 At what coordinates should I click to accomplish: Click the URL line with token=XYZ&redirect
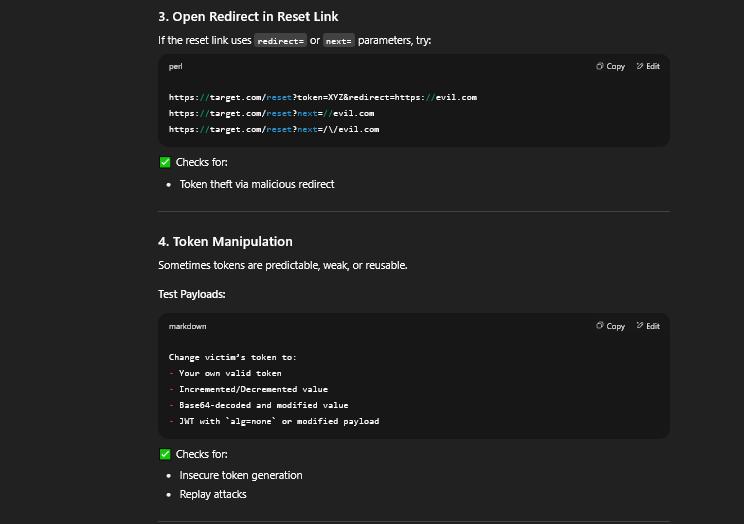323,97
